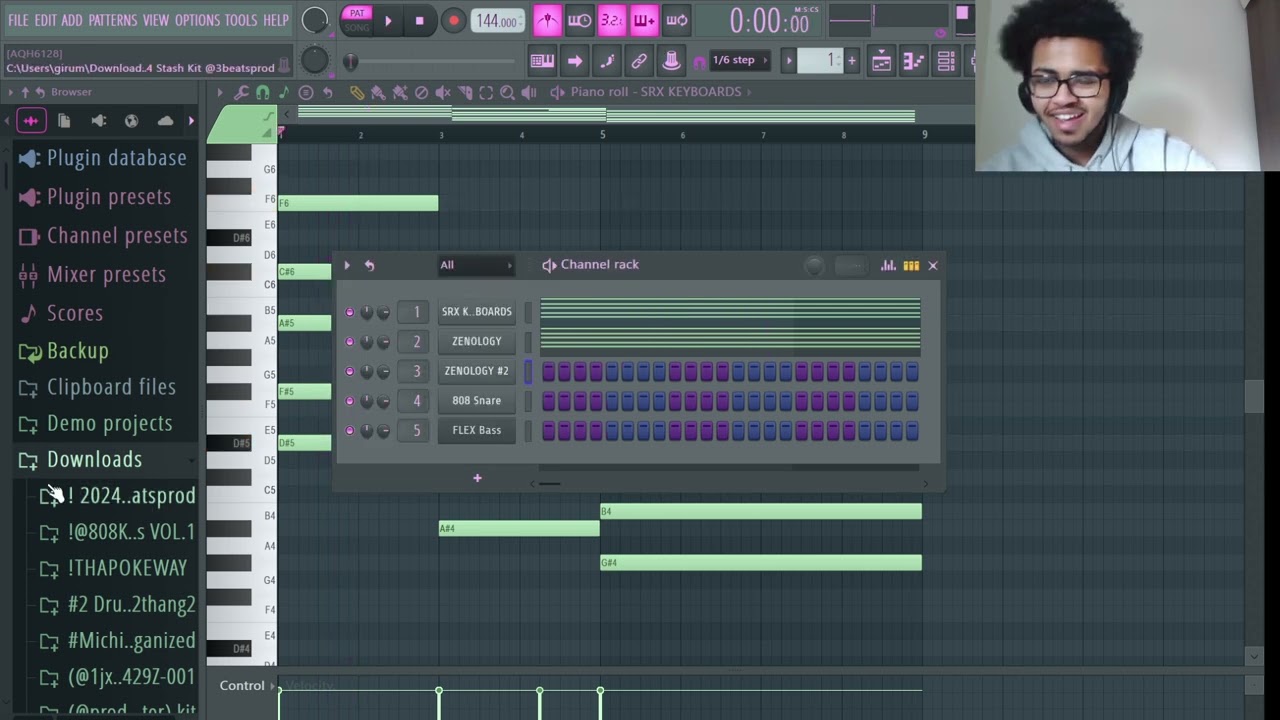Open the piano roll stamp note icon

click(x=284, y=92)
